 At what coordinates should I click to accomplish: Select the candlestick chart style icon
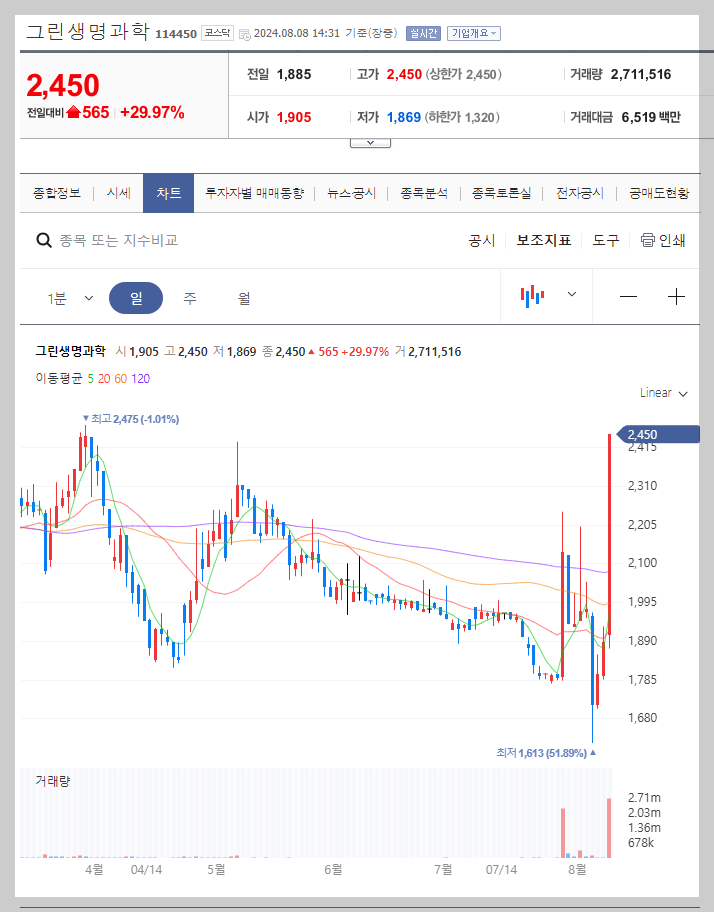point(533,297)
